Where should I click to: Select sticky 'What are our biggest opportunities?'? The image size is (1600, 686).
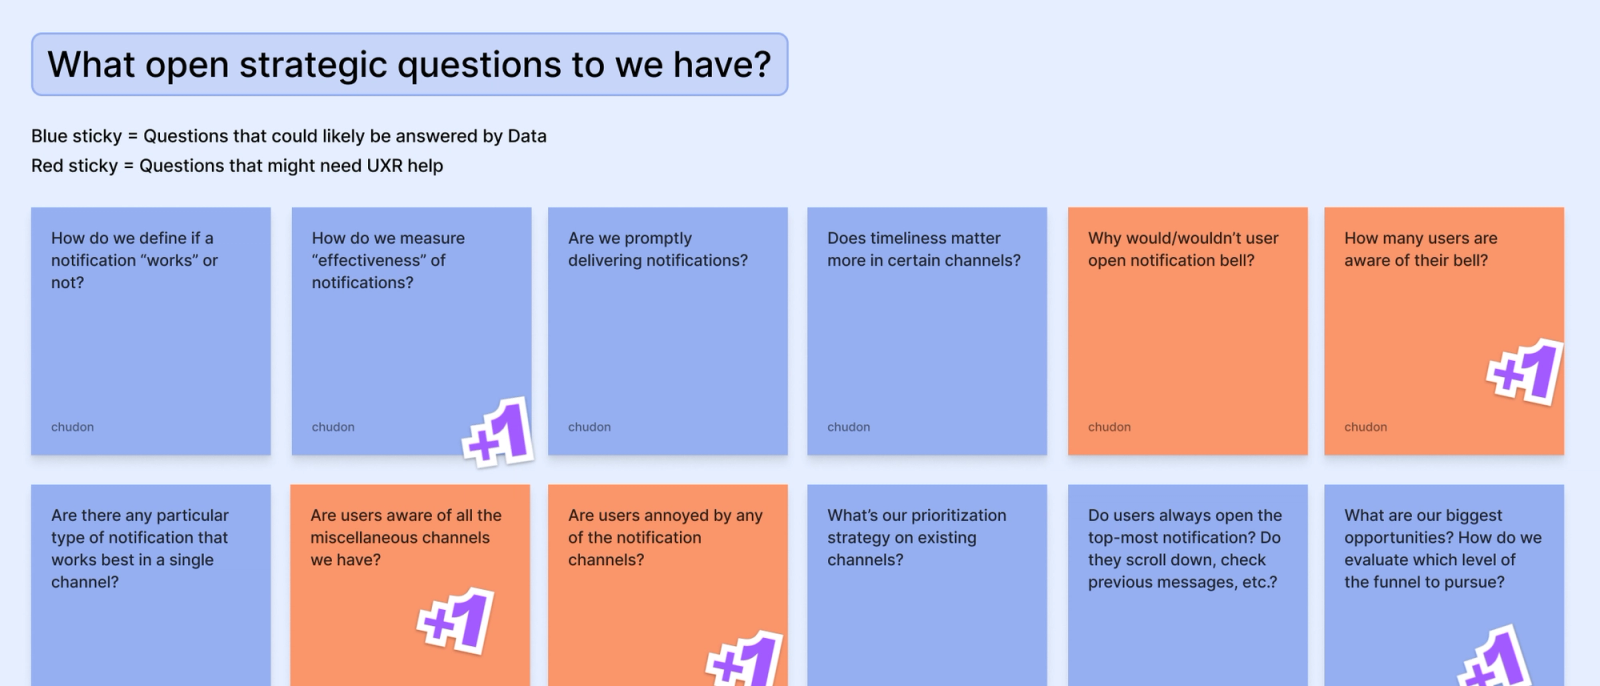[x=1444, y=585]
